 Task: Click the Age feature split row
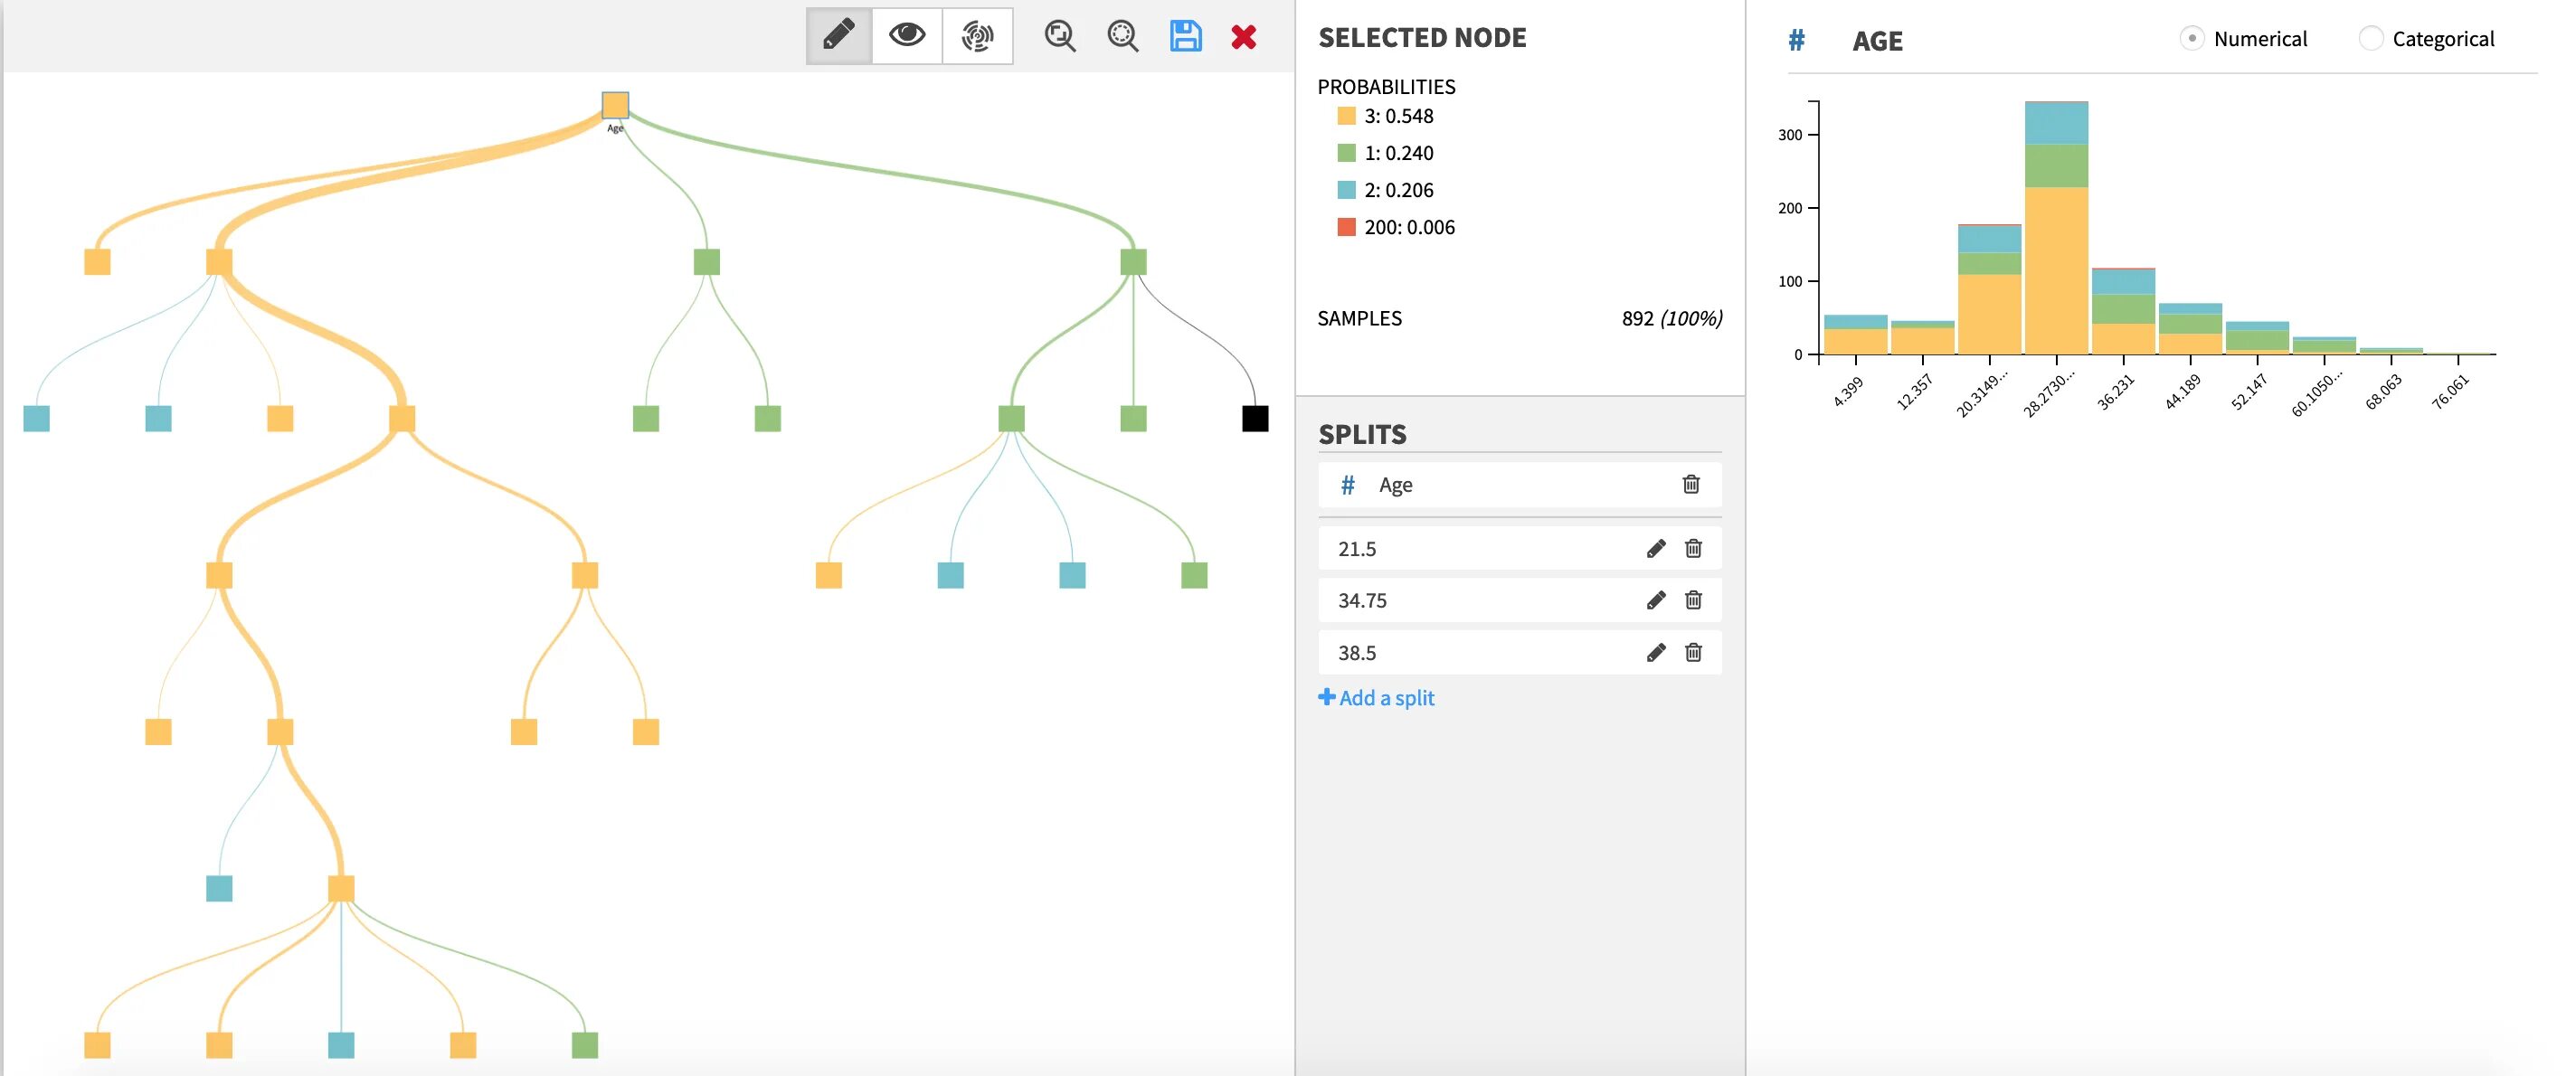1500,484
